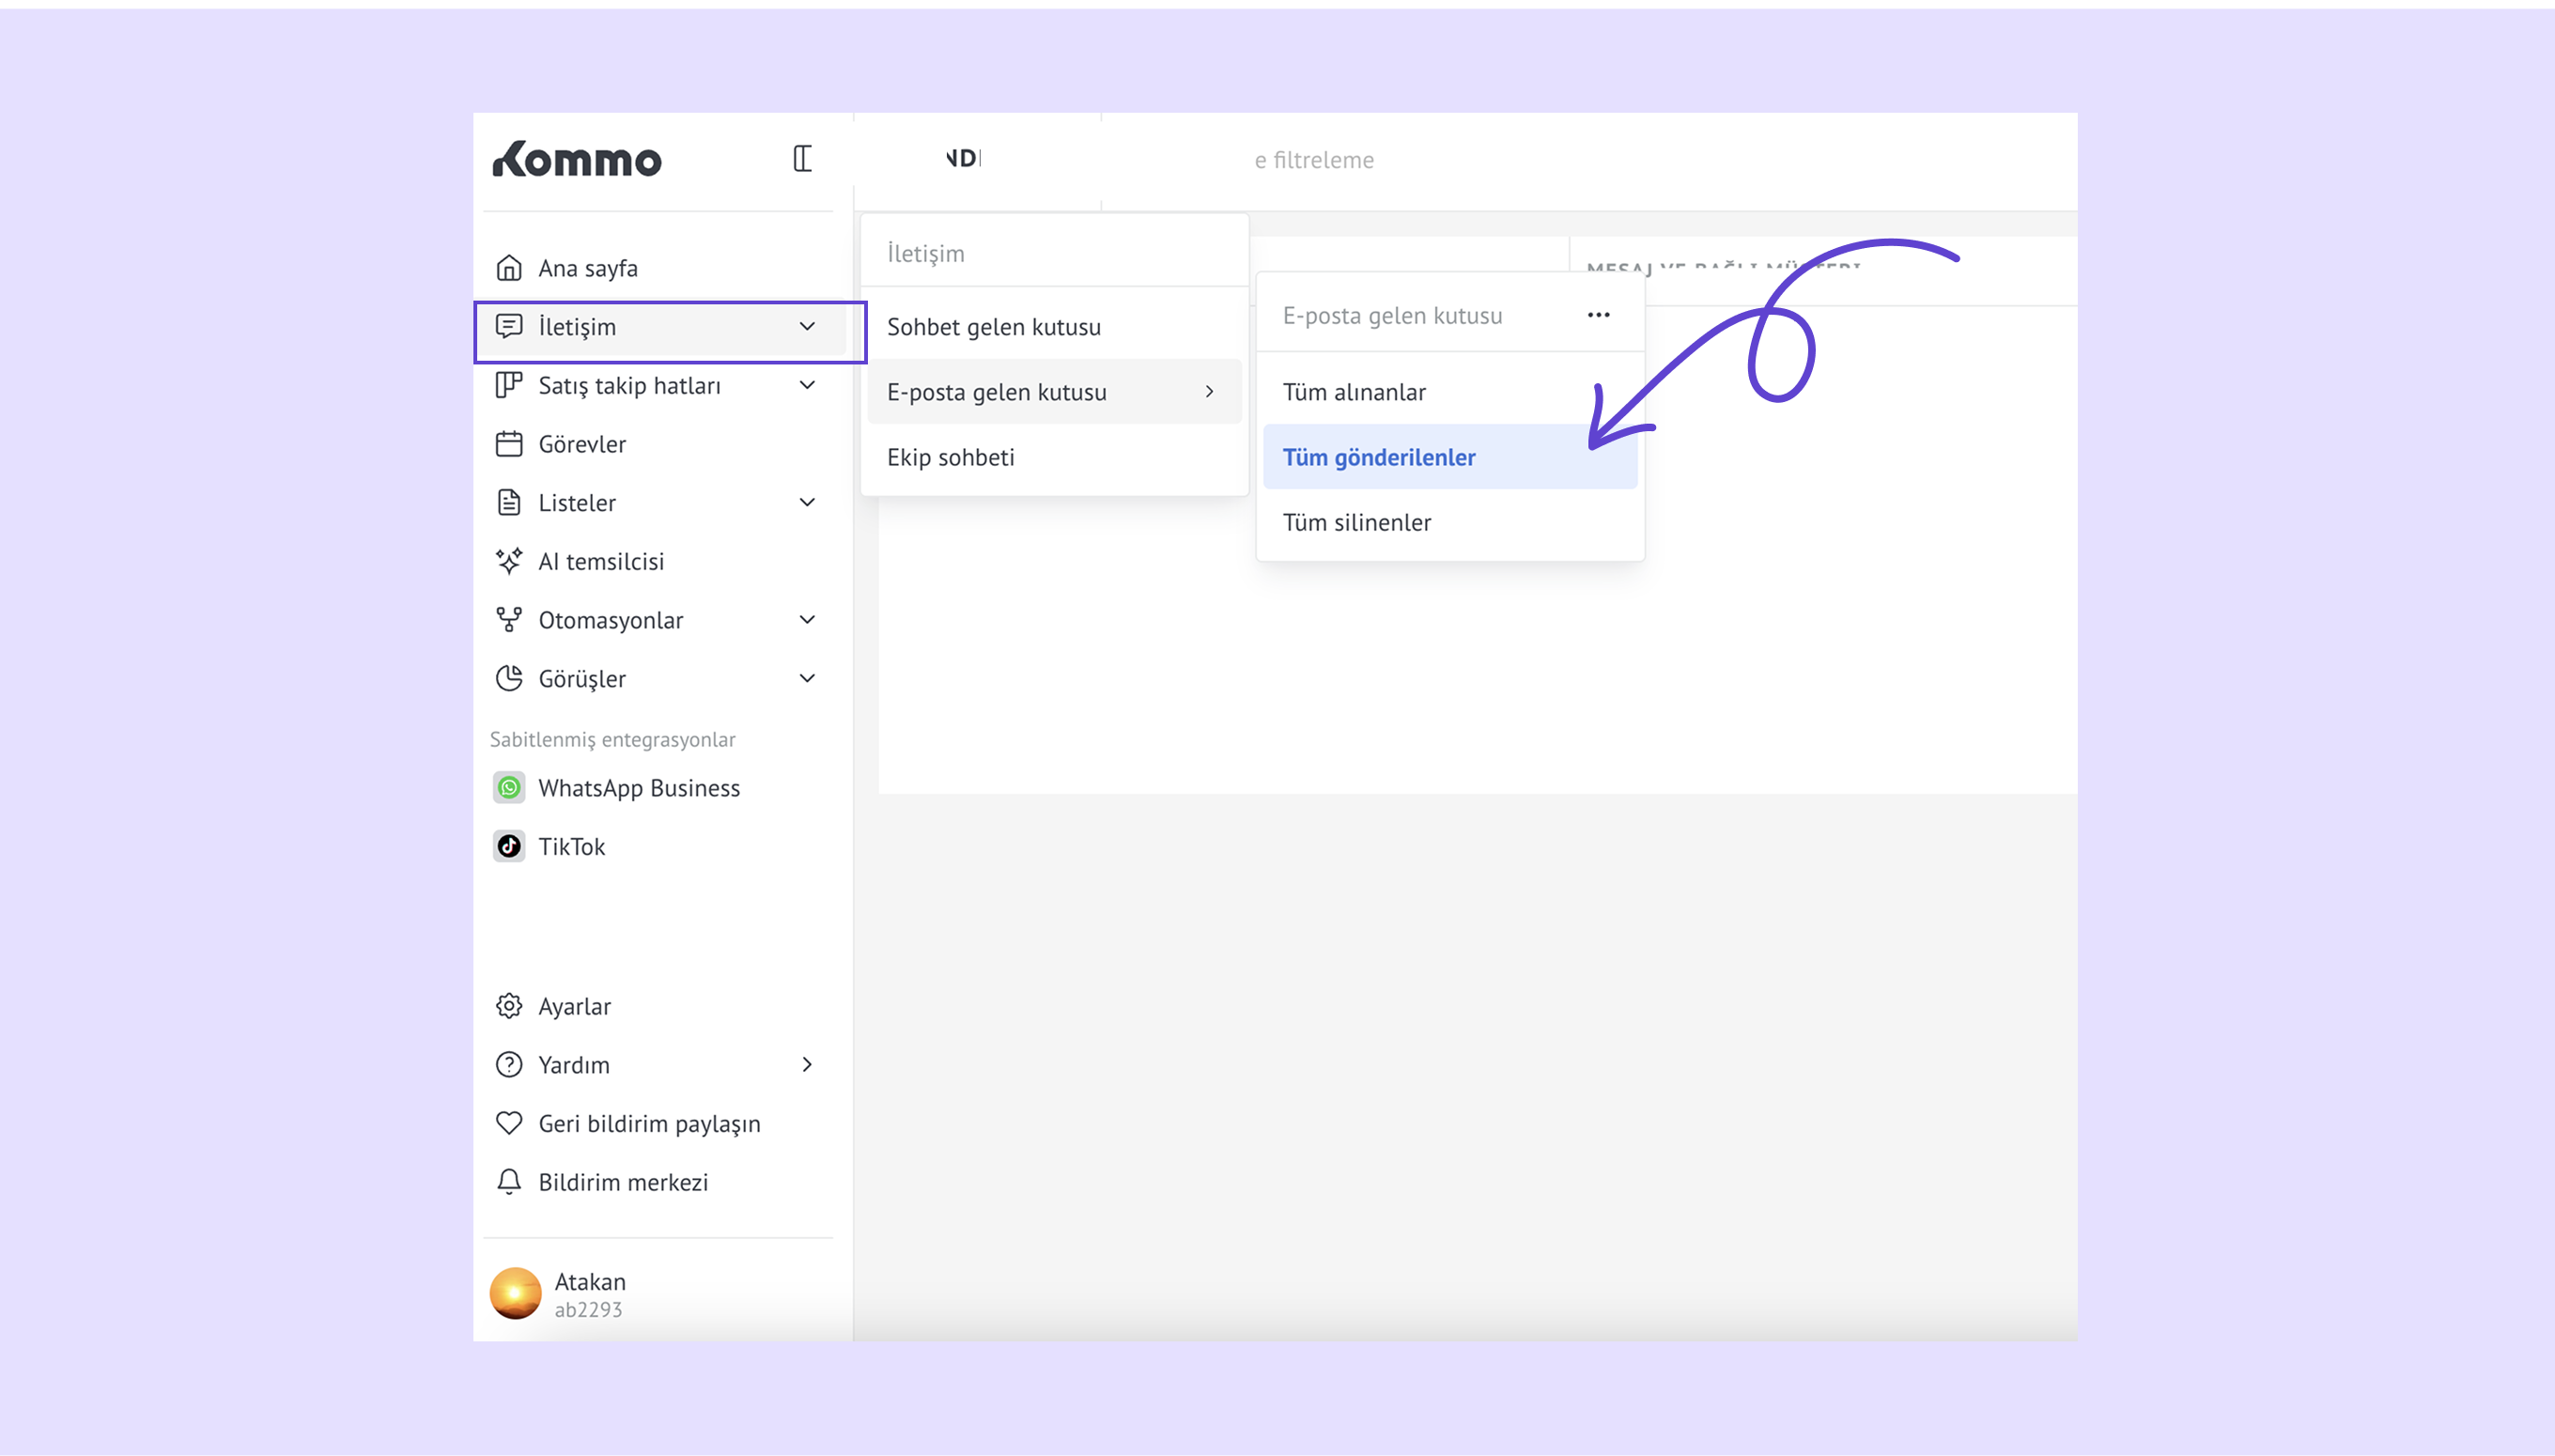This screenshot has height=1456, width=2555.
Task: Choose Tüm silinenler option
Action: point(1356,522)
